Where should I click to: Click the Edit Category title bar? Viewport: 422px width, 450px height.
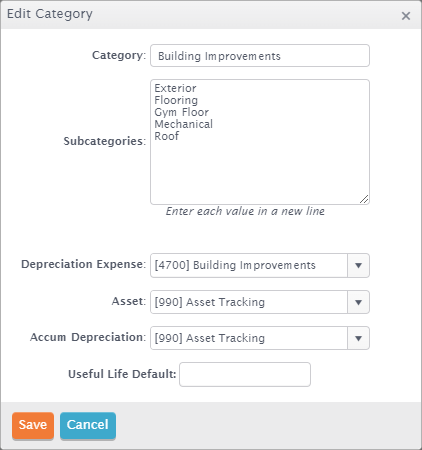tap(211, 15)
